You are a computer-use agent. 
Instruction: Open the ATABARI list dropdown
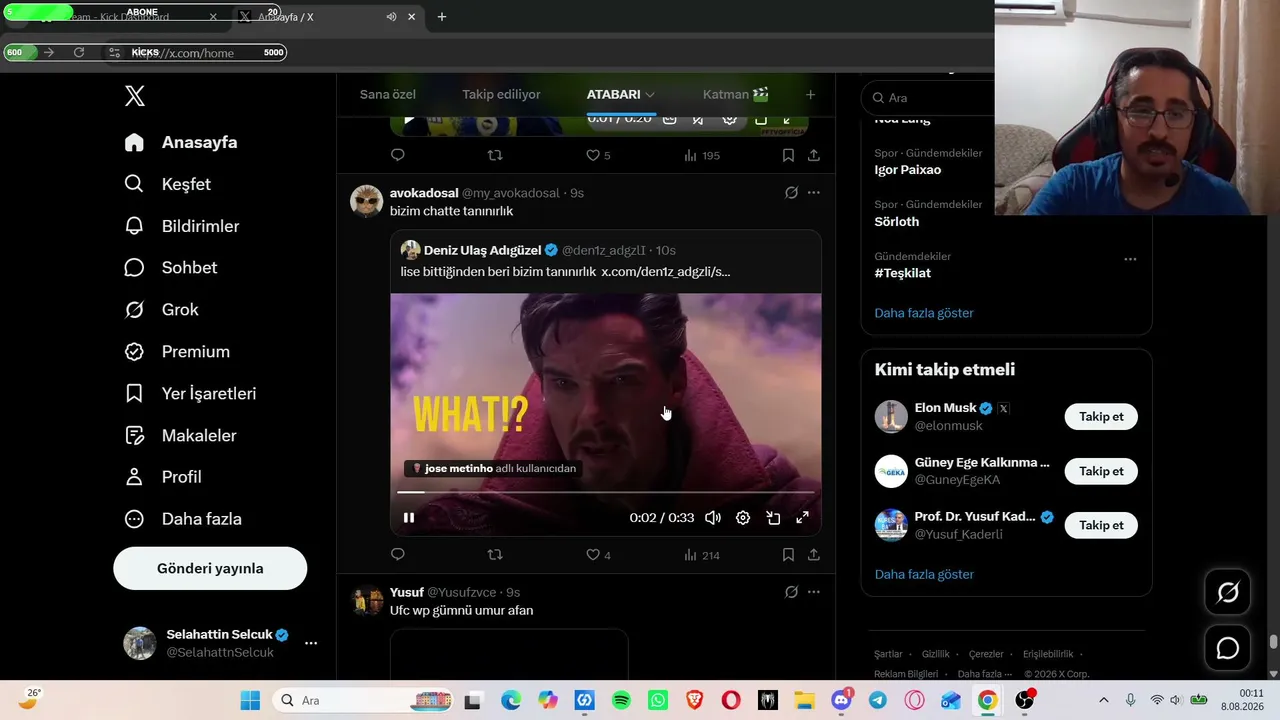click(621, 94)
